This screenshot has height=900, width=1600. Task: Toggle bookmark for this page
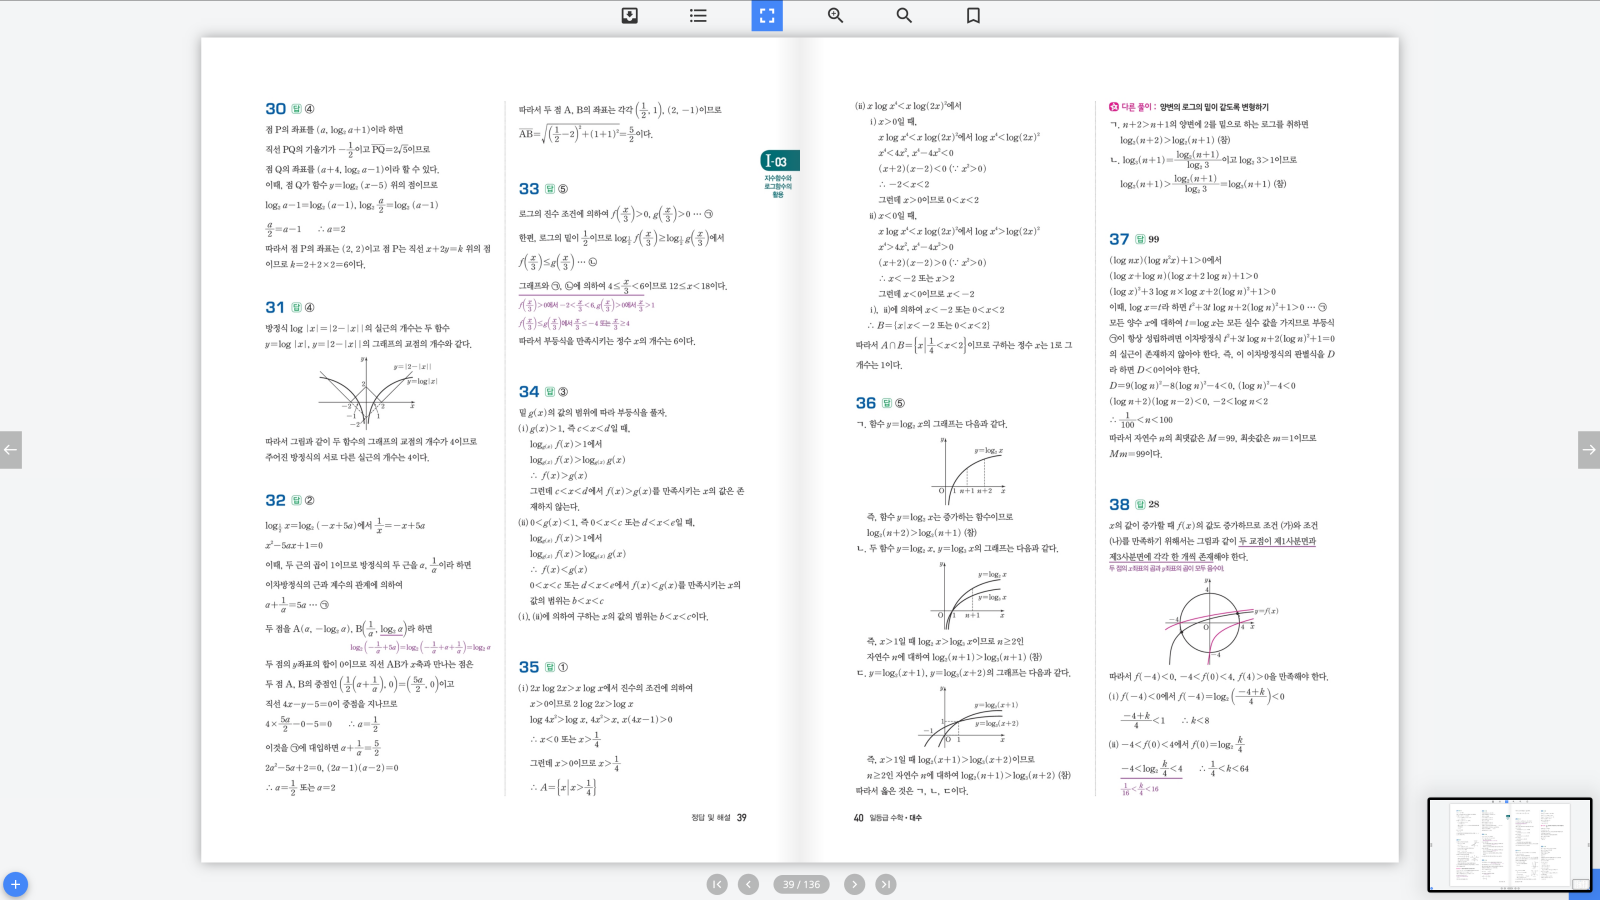[973, 15]
